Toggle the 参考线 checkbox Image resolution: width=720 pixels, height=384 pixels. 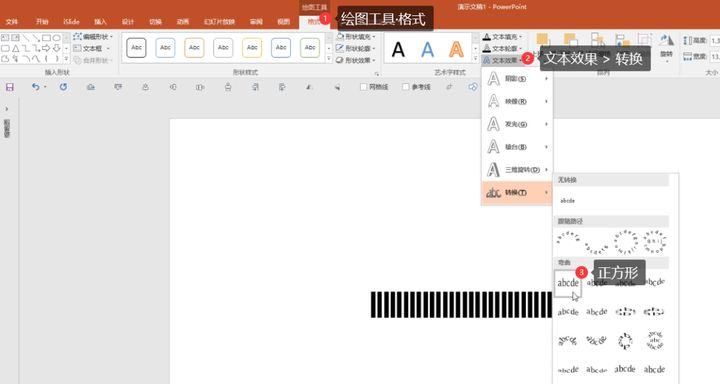point(405,87)
